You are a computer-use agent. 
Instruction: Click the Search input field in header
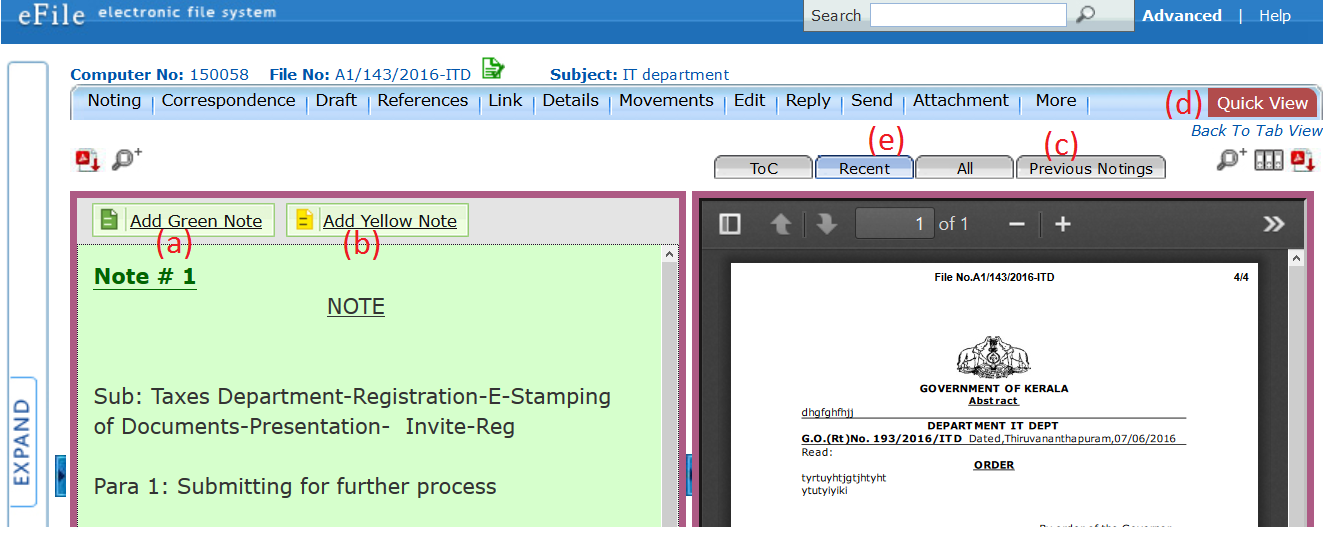click(x=967, y=15)
